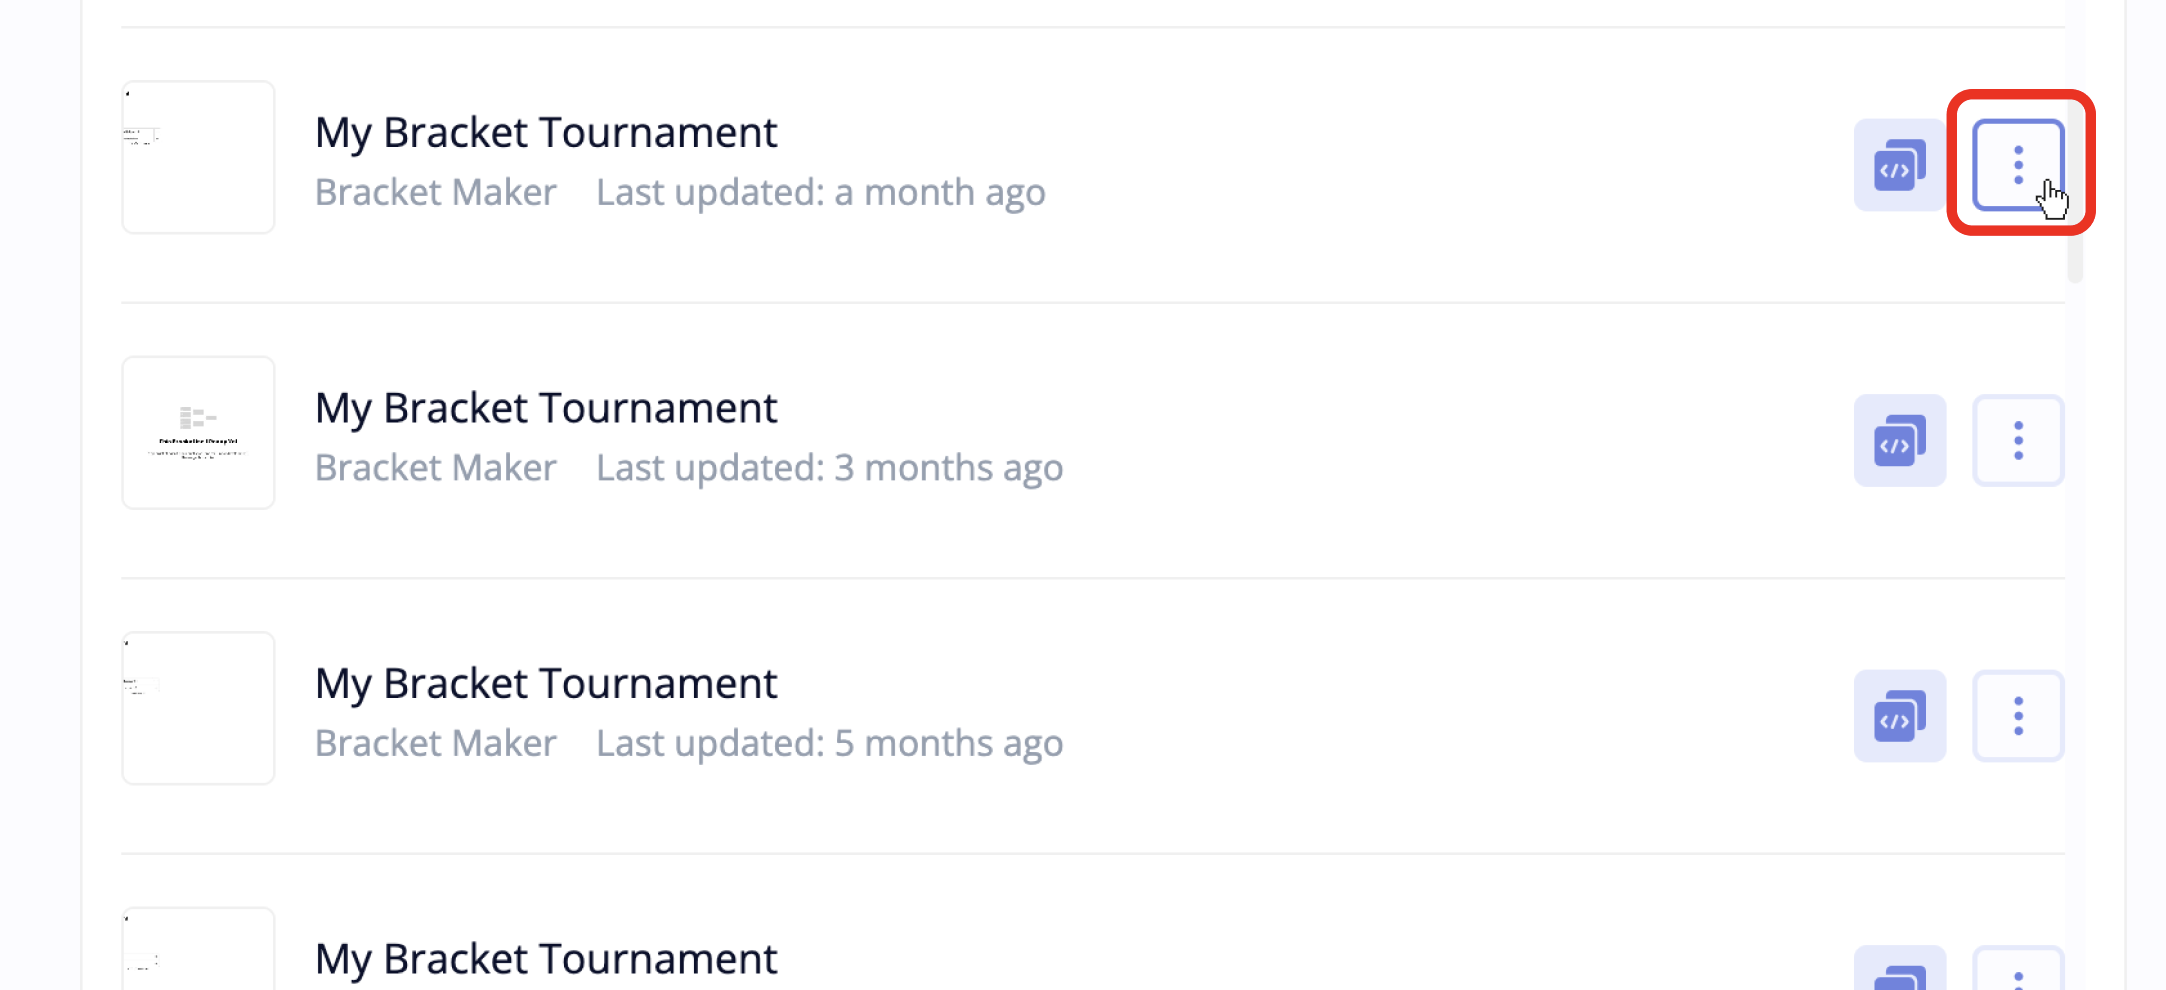
Task: Open the tournament updated 3 months ago
Action: coord(546,407)
